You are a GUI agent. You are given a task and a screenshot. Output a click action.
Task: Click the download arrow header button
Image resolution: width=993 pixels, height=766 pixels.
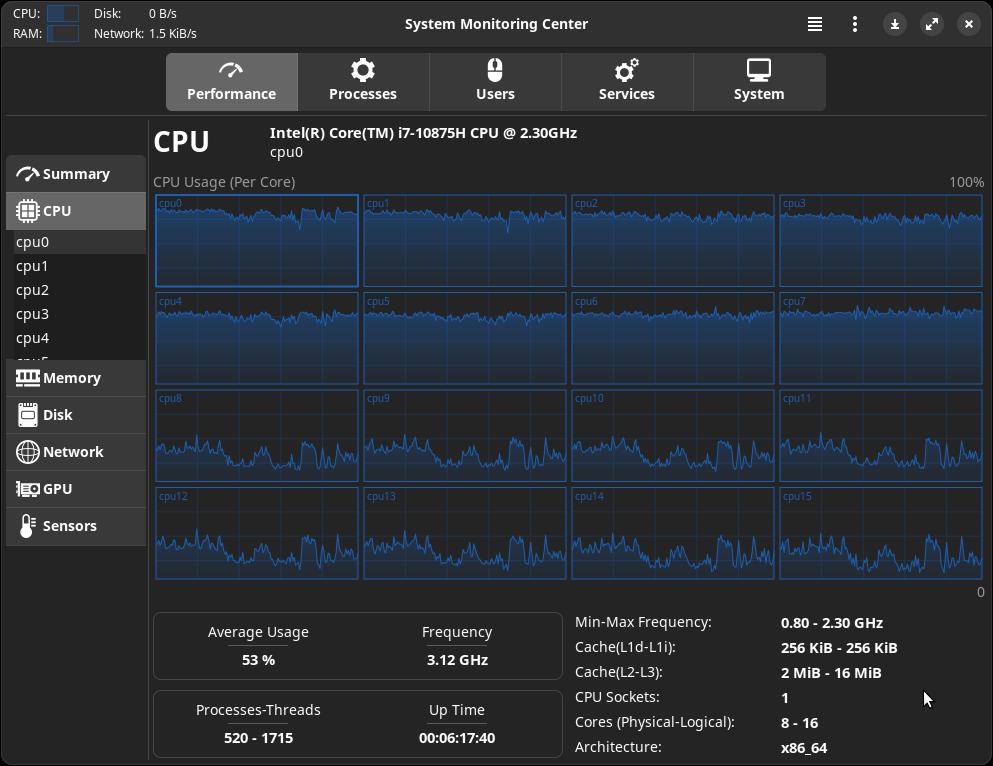point(895,24)
